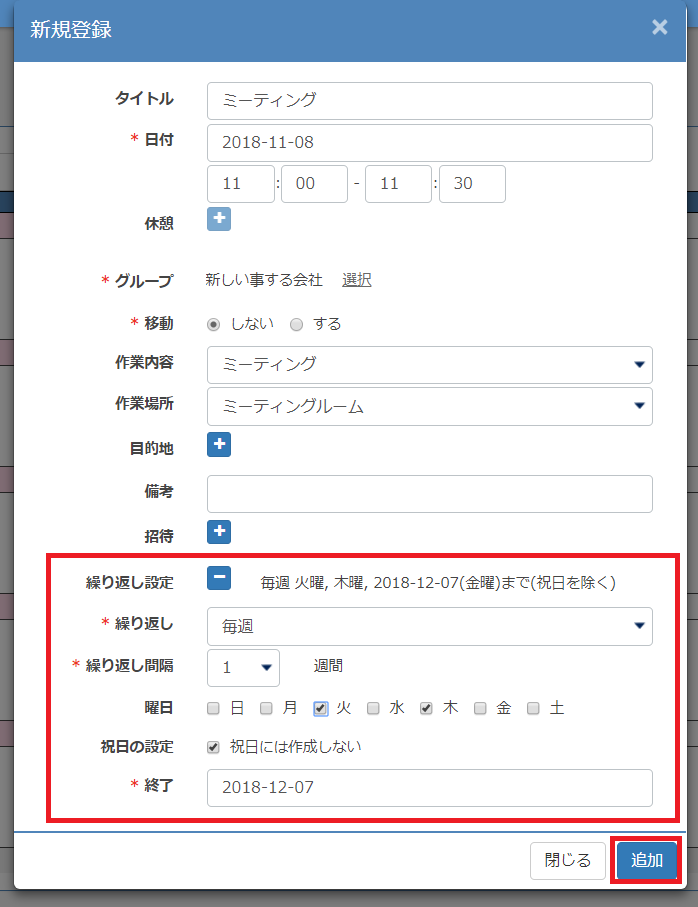Open the 繰り返し間隔 number dropdown
Screen dimensions: 698x907
click(243, 668)
